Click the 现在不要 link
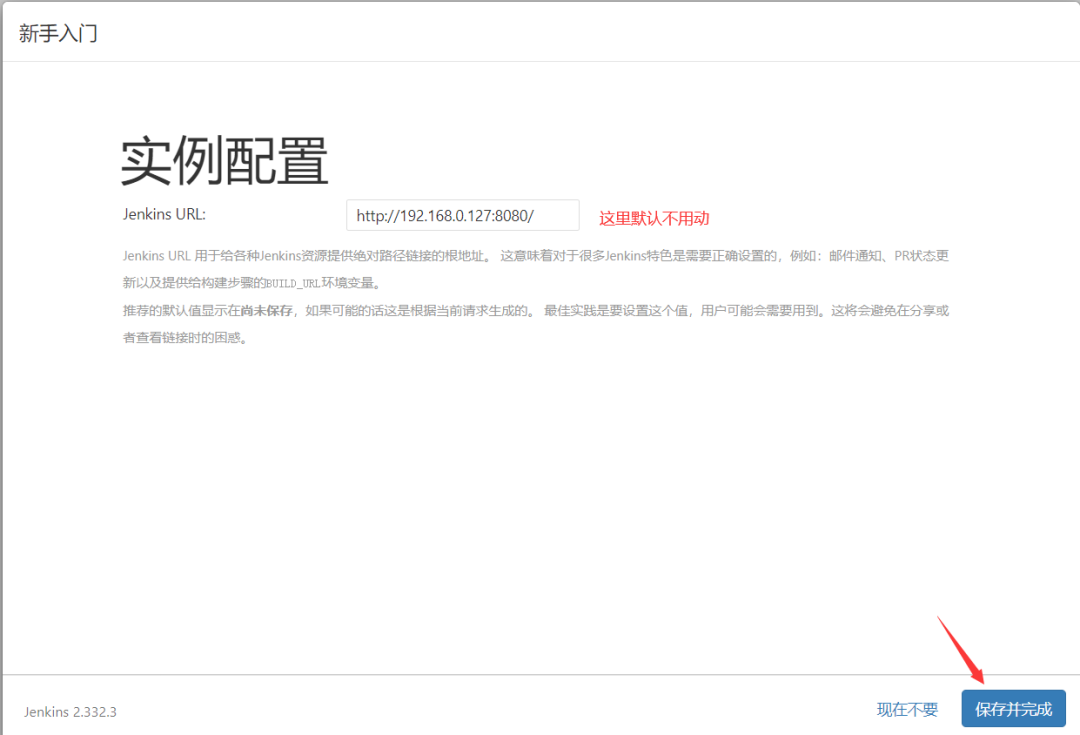Image resolution: width=1080 pixels, height=735 pixels. (905, 709)
